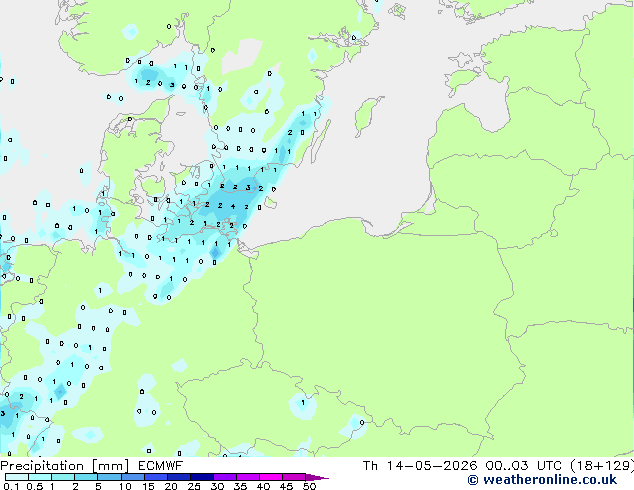Viewport: 634px width, 490px height.
Task: Click the '50' legend scale label
Action: tap(310, 486)
